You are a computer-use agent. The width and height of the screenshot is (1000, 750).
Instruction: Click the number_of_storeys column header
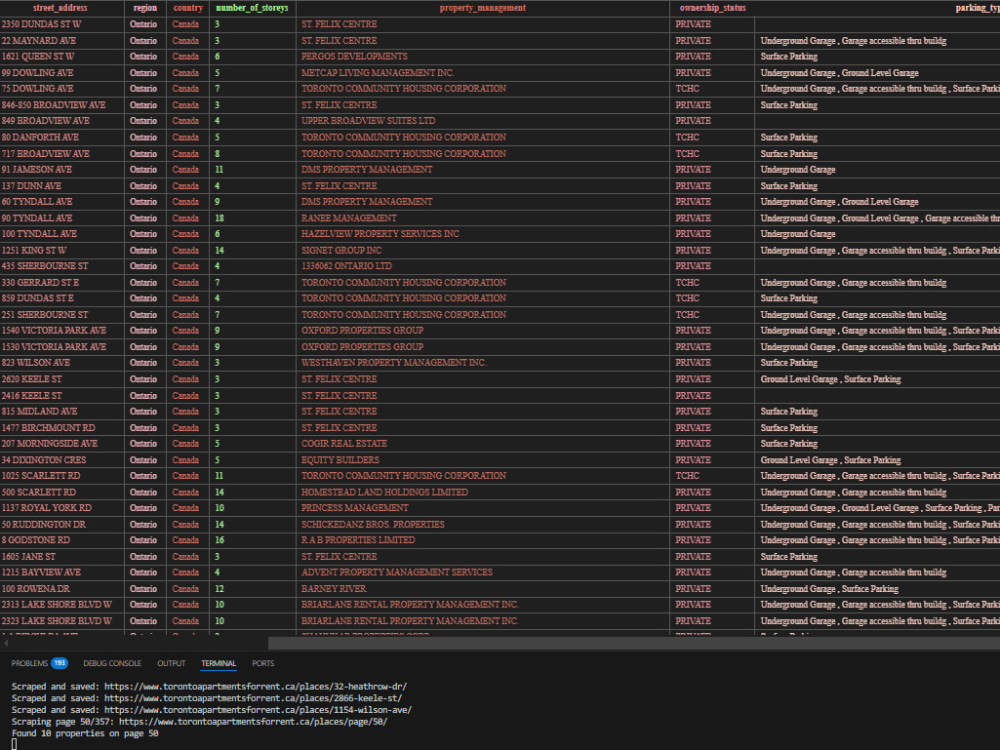click(253, 8)
